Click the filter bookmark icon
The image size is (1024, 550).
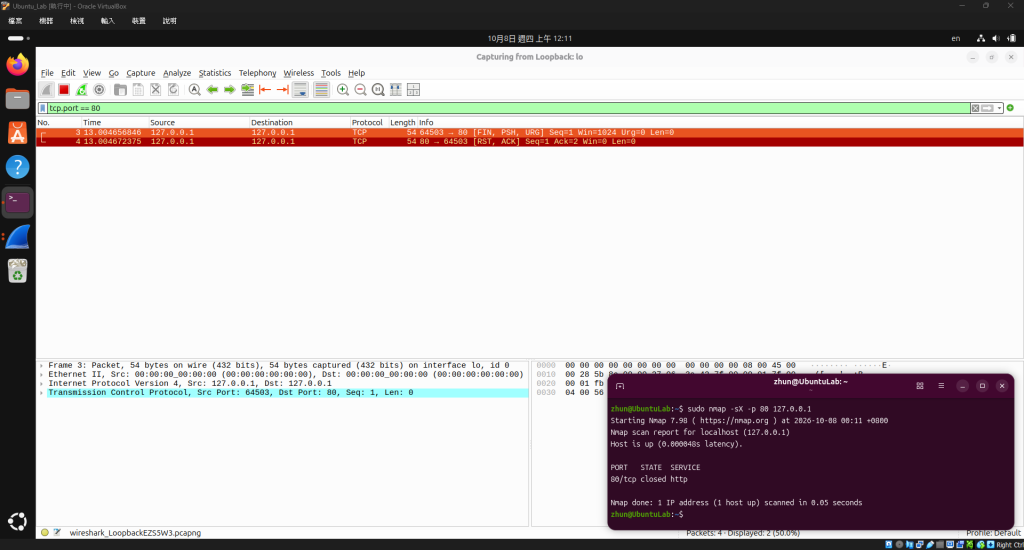pyautogui.click(x=42, y=108)
